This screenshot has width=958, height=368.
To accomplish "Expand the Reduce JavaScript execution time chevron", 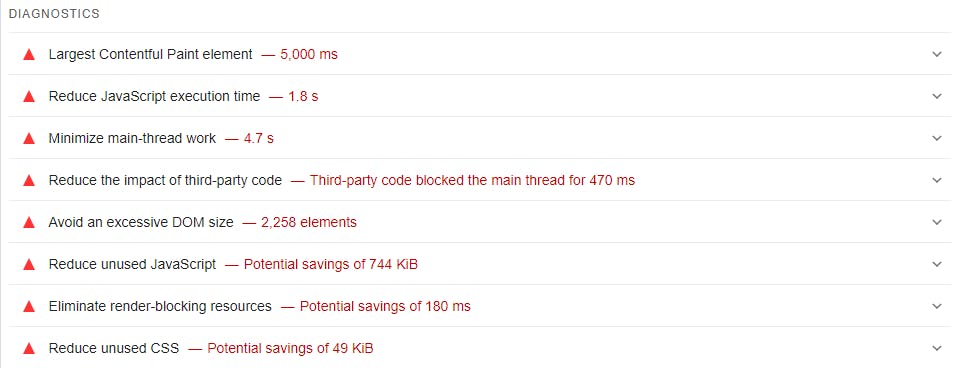I will 937,97.
